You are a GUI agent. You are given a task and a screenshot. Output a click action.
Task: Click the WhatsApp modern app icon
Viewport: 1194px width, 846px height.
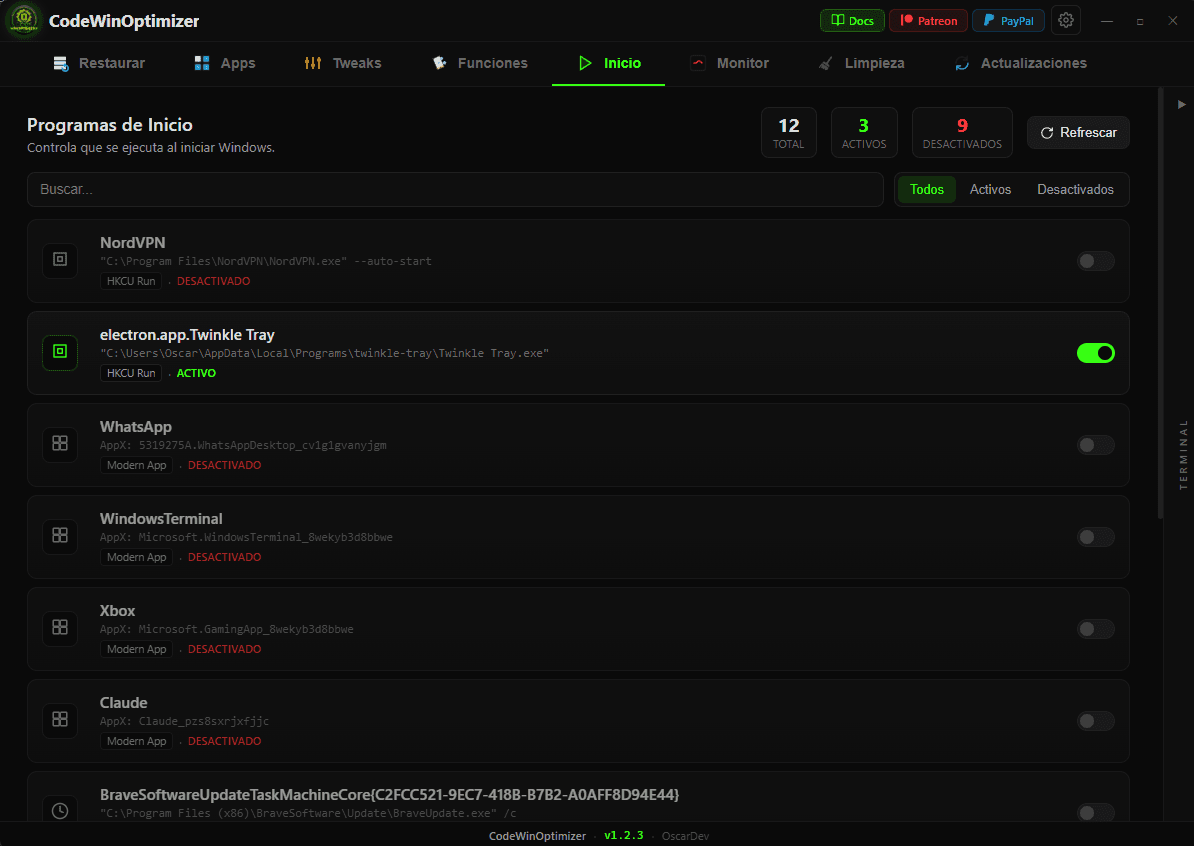[60, 444]
